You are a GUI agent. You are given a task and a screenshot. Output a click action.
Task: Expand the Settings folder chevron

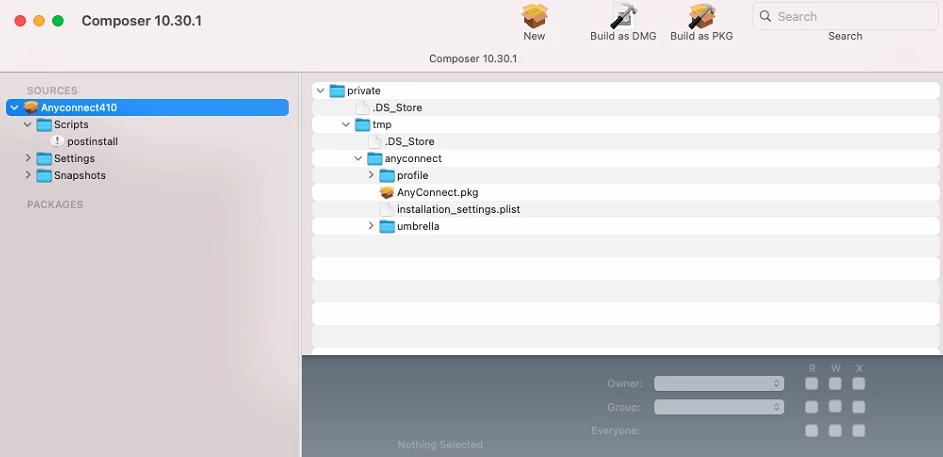click(28, 158)
